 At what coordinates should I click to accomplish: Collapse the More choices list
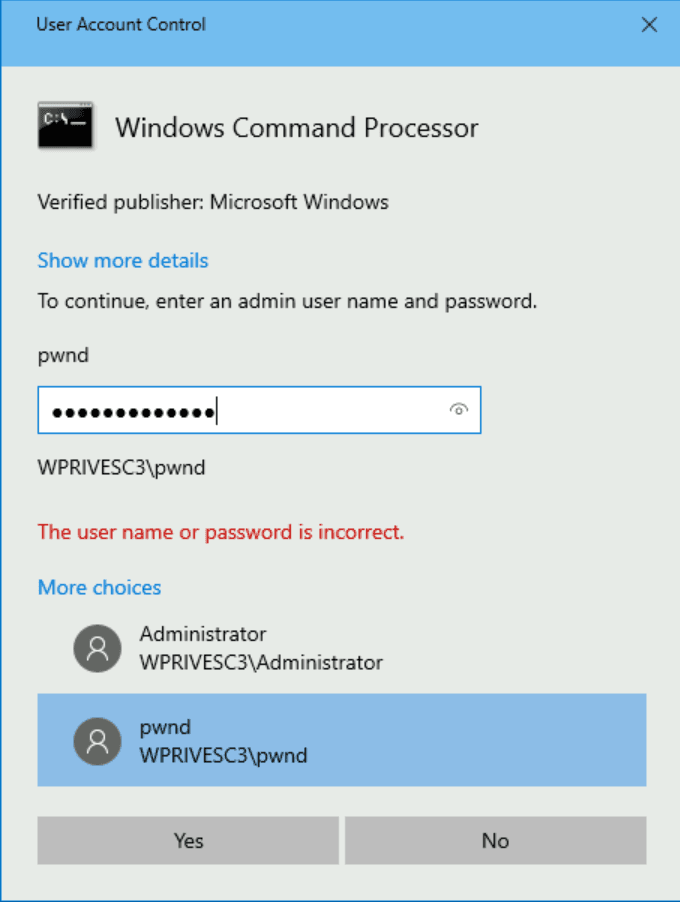coord(99,588)
